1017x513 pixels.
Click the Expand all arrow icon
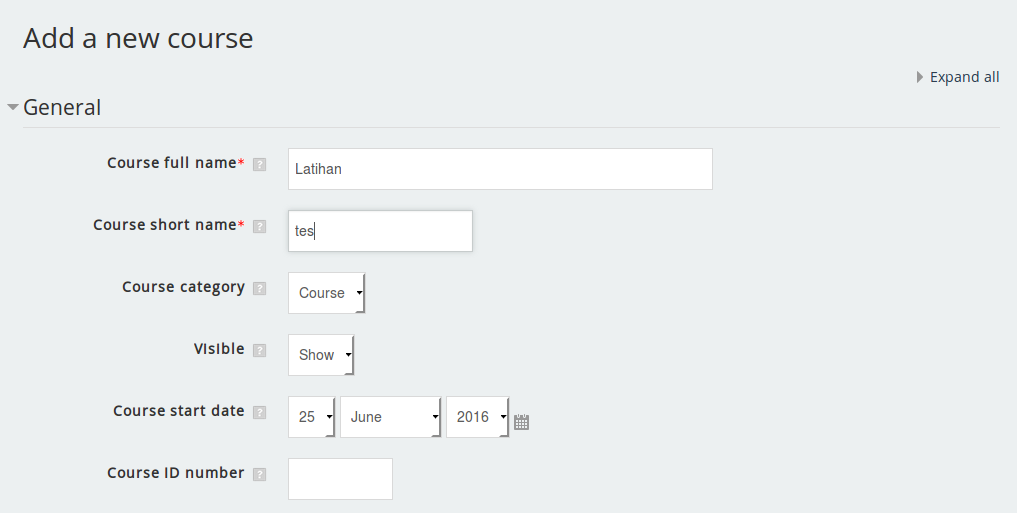click(920, 77)
